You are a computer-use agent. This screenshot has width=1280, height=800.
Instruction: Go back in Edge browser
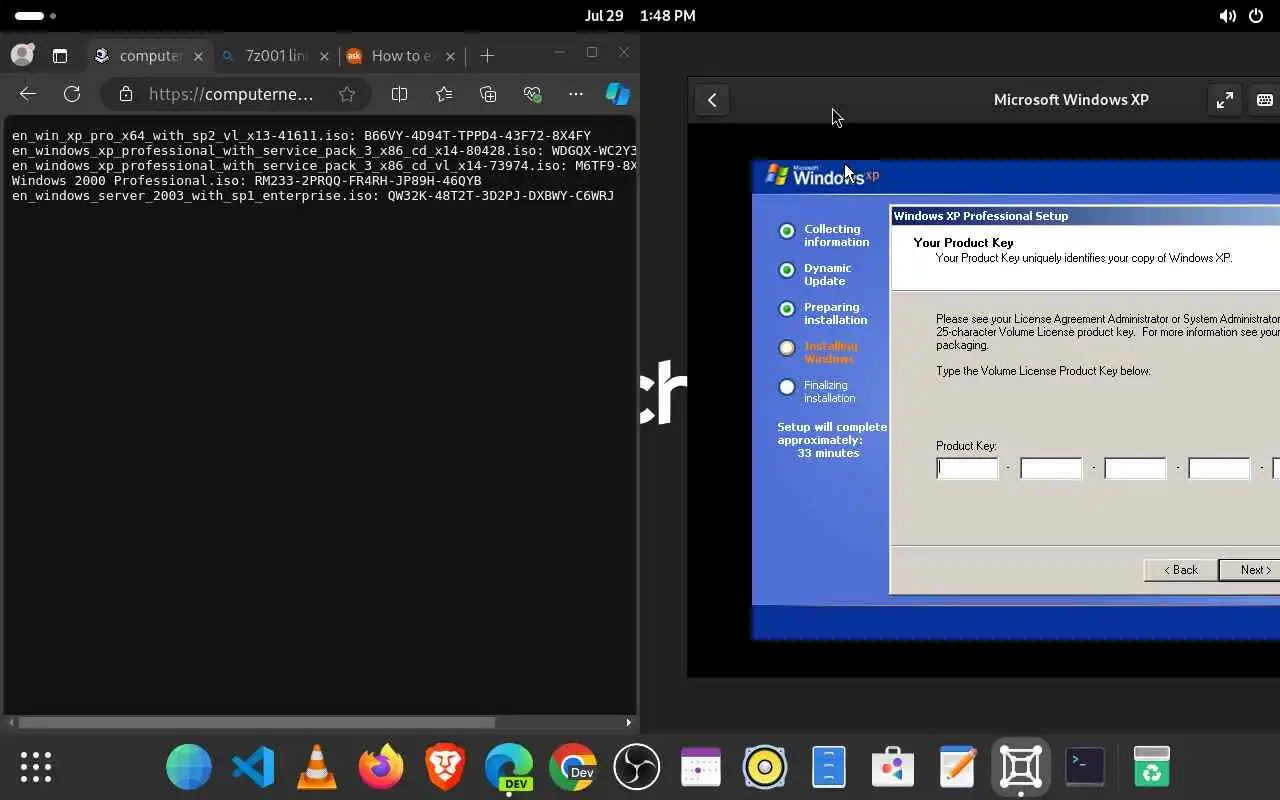click(x=28, y=94)
